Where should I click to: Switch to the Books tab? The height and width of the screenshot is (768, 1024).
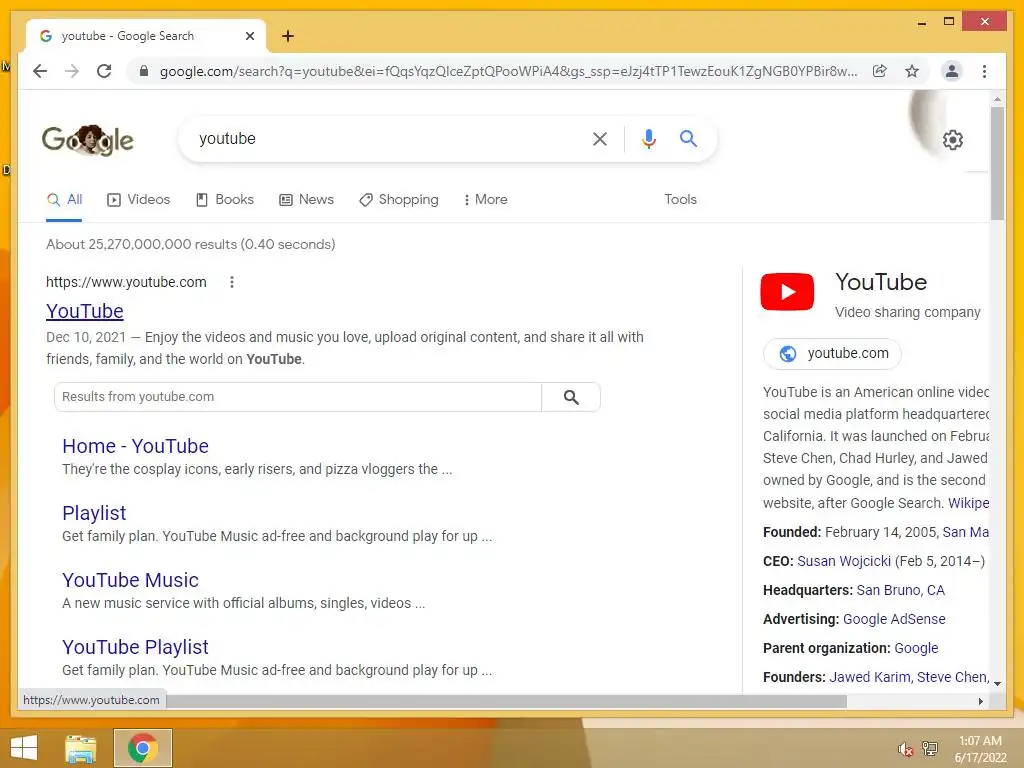(x=225, y=200)
